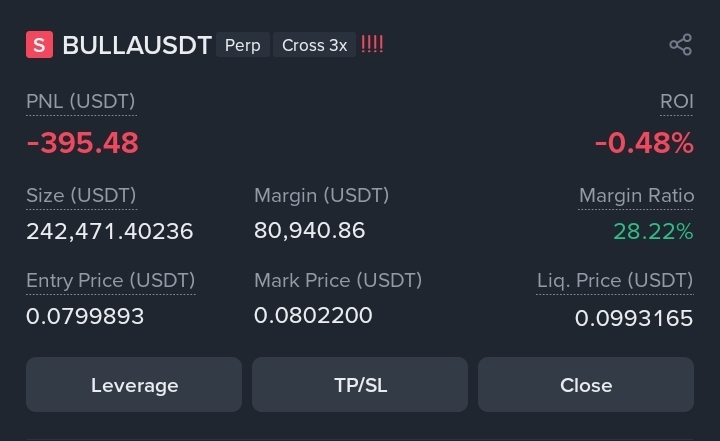720x441 pixels.
Task: Open TP/SL settings
Action: (360, 384)
